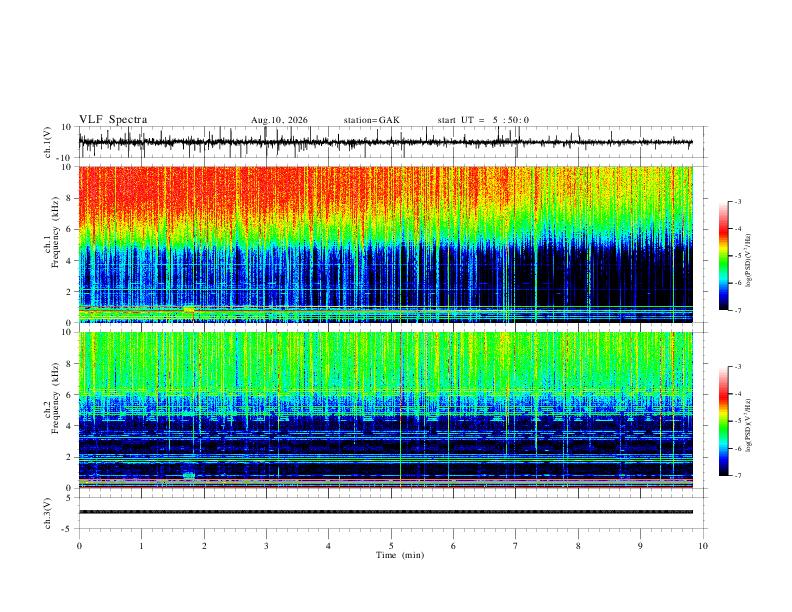
Task: Click the time axis tick label '0'
Action: pos(79,546)
